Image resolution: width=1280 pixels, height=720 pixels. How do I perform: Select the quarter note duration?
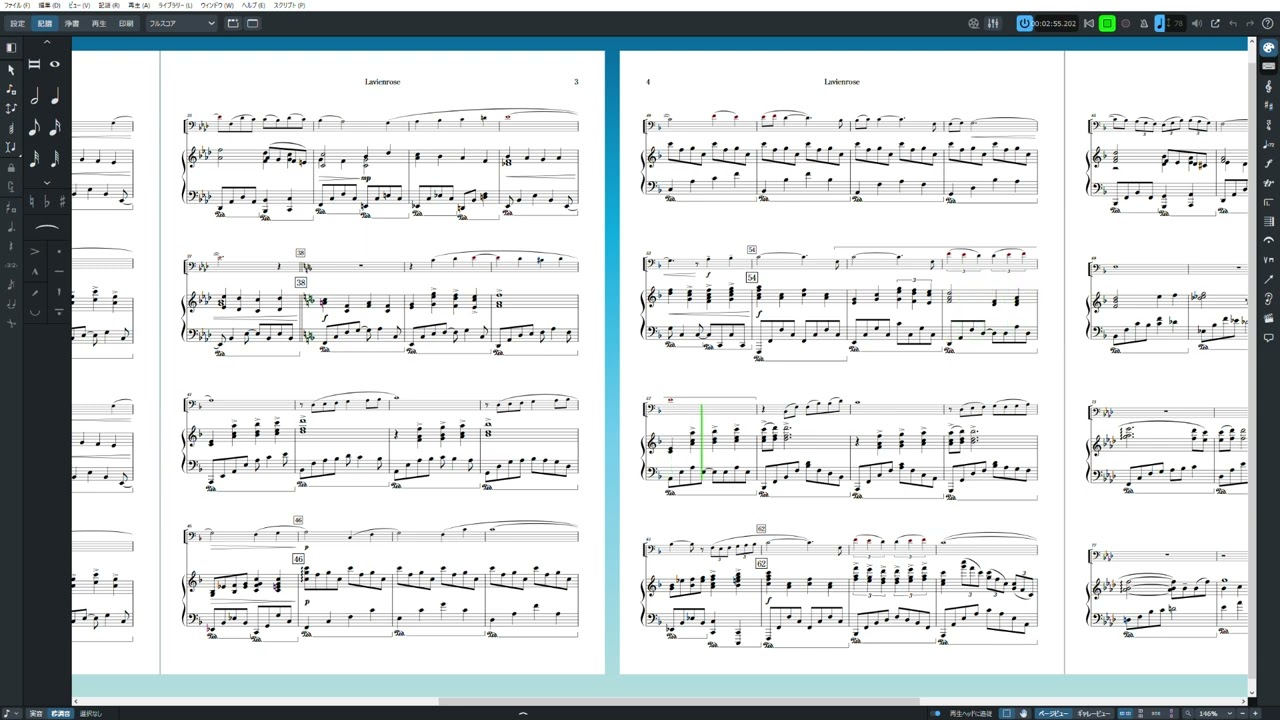pos(55,96)
